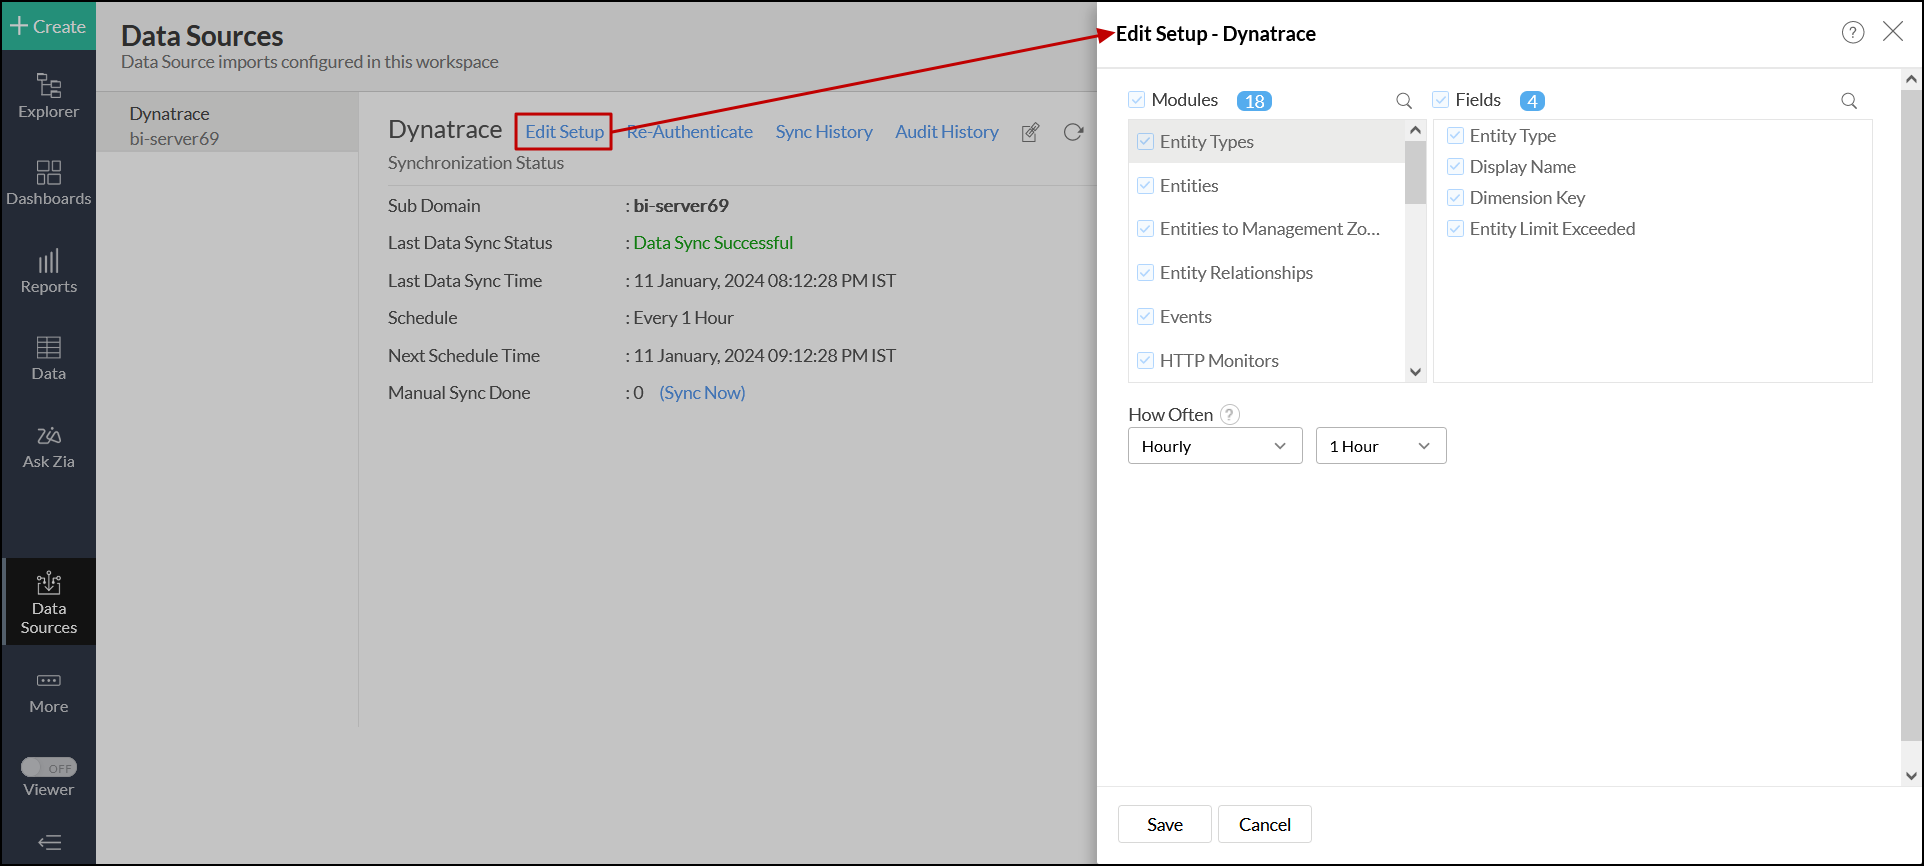1924x866 pixels.
Task: Expand the More sidebar menu
Action: [48, 692]
